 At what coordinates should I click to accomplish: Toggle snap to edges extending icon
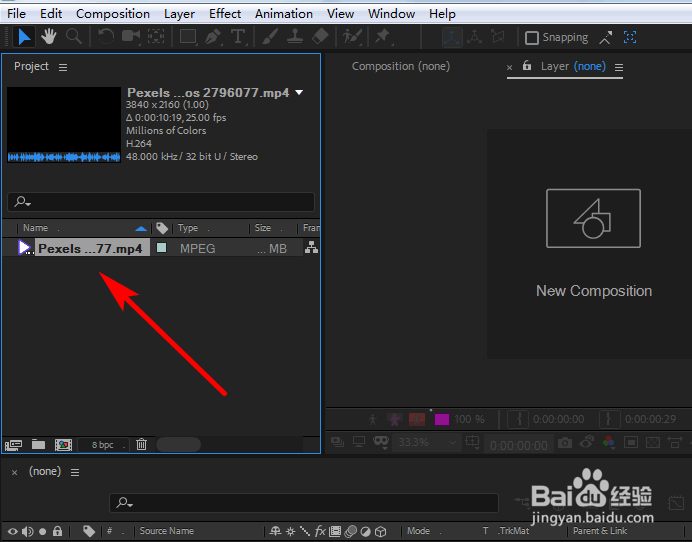(606, 38)
